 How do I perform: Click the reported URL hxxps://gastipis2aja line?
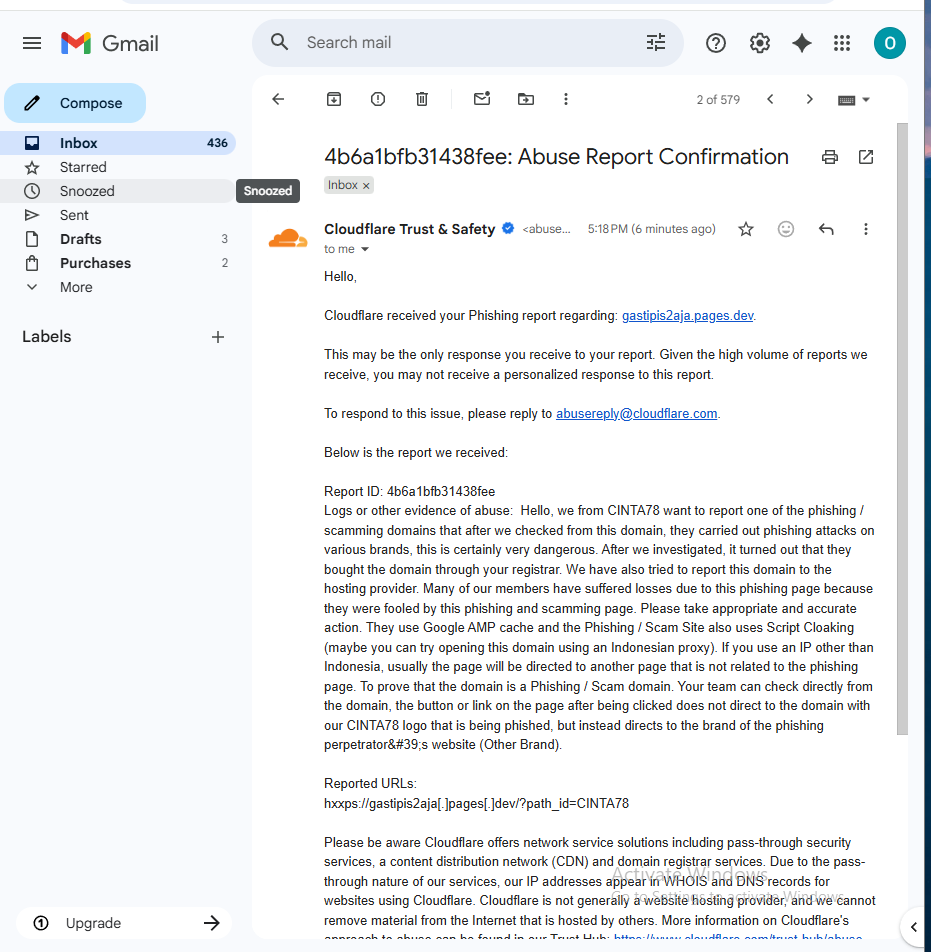click(x=476, y=803)
